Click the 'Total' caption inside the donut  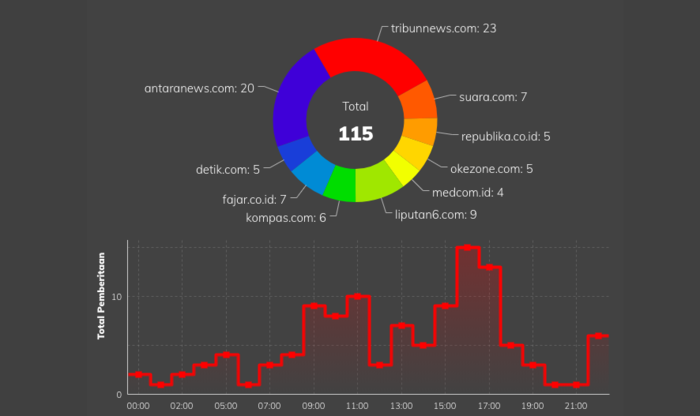click(x=355, y=107)
